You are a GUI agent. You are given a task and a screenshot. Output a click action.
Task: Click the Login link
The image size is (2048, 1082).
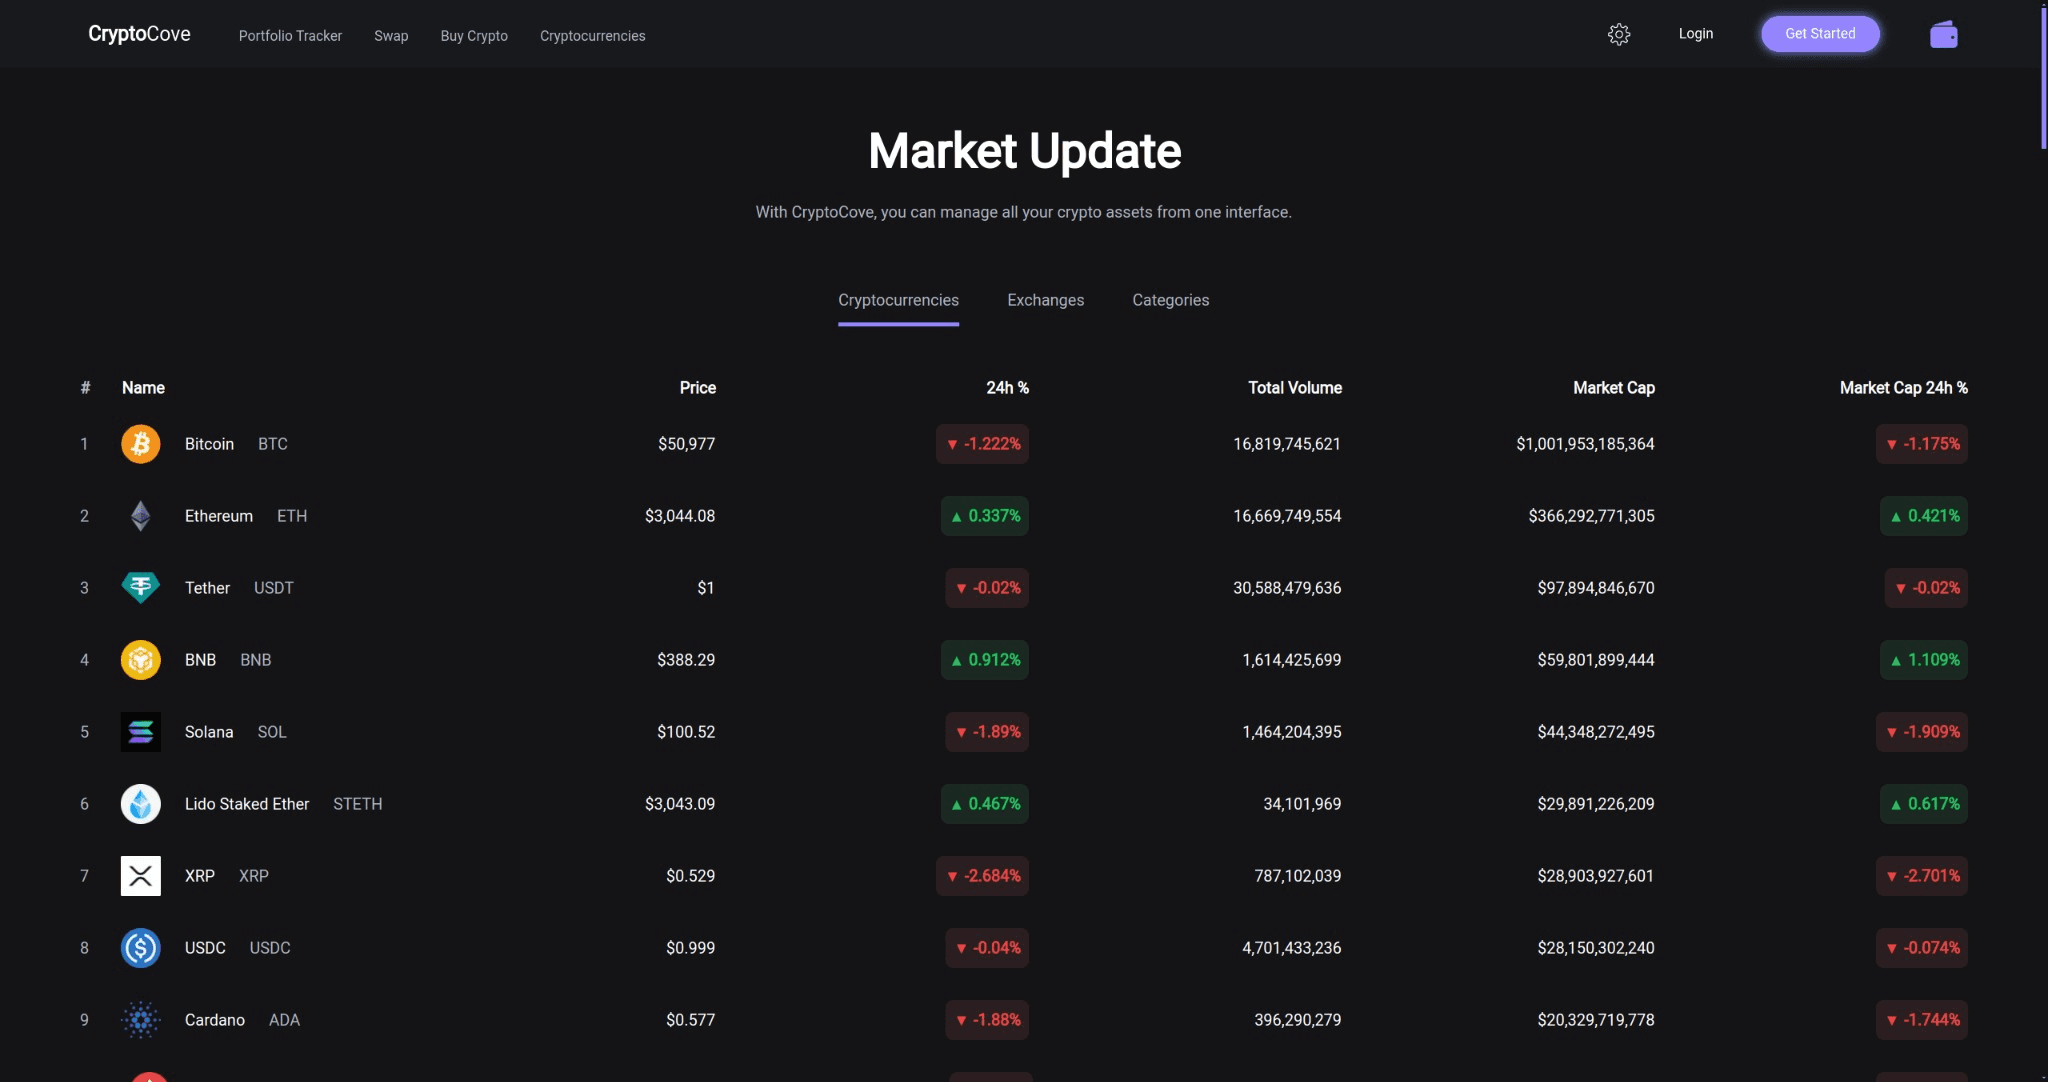pos(1697,33)
